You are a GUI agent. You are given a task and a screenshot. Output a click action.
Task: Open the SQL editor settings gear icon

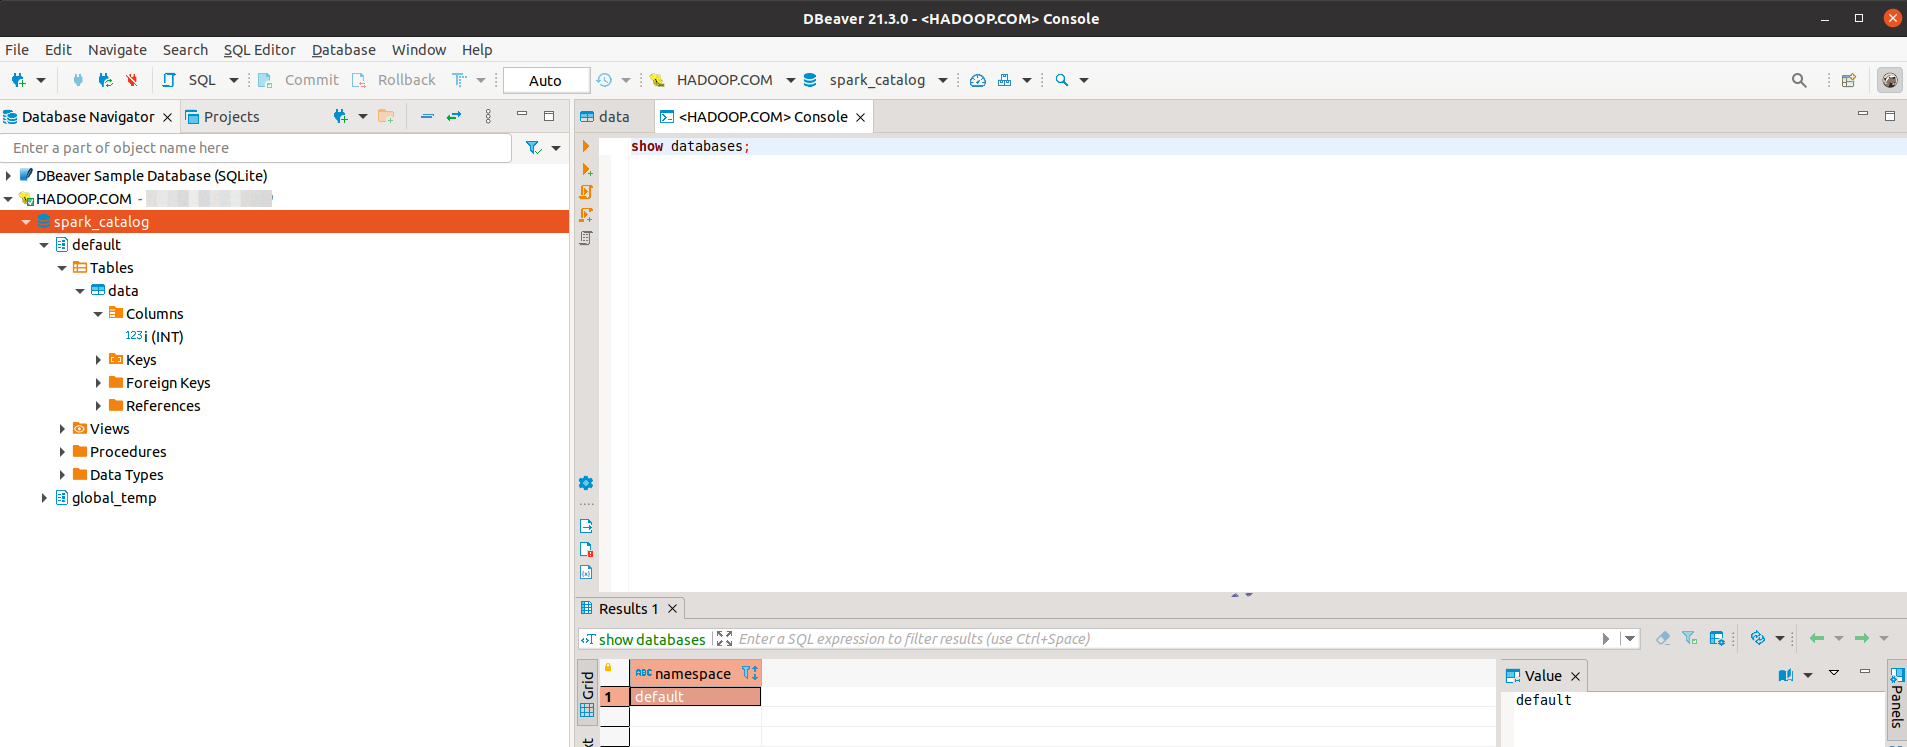(x=586, y=483)
